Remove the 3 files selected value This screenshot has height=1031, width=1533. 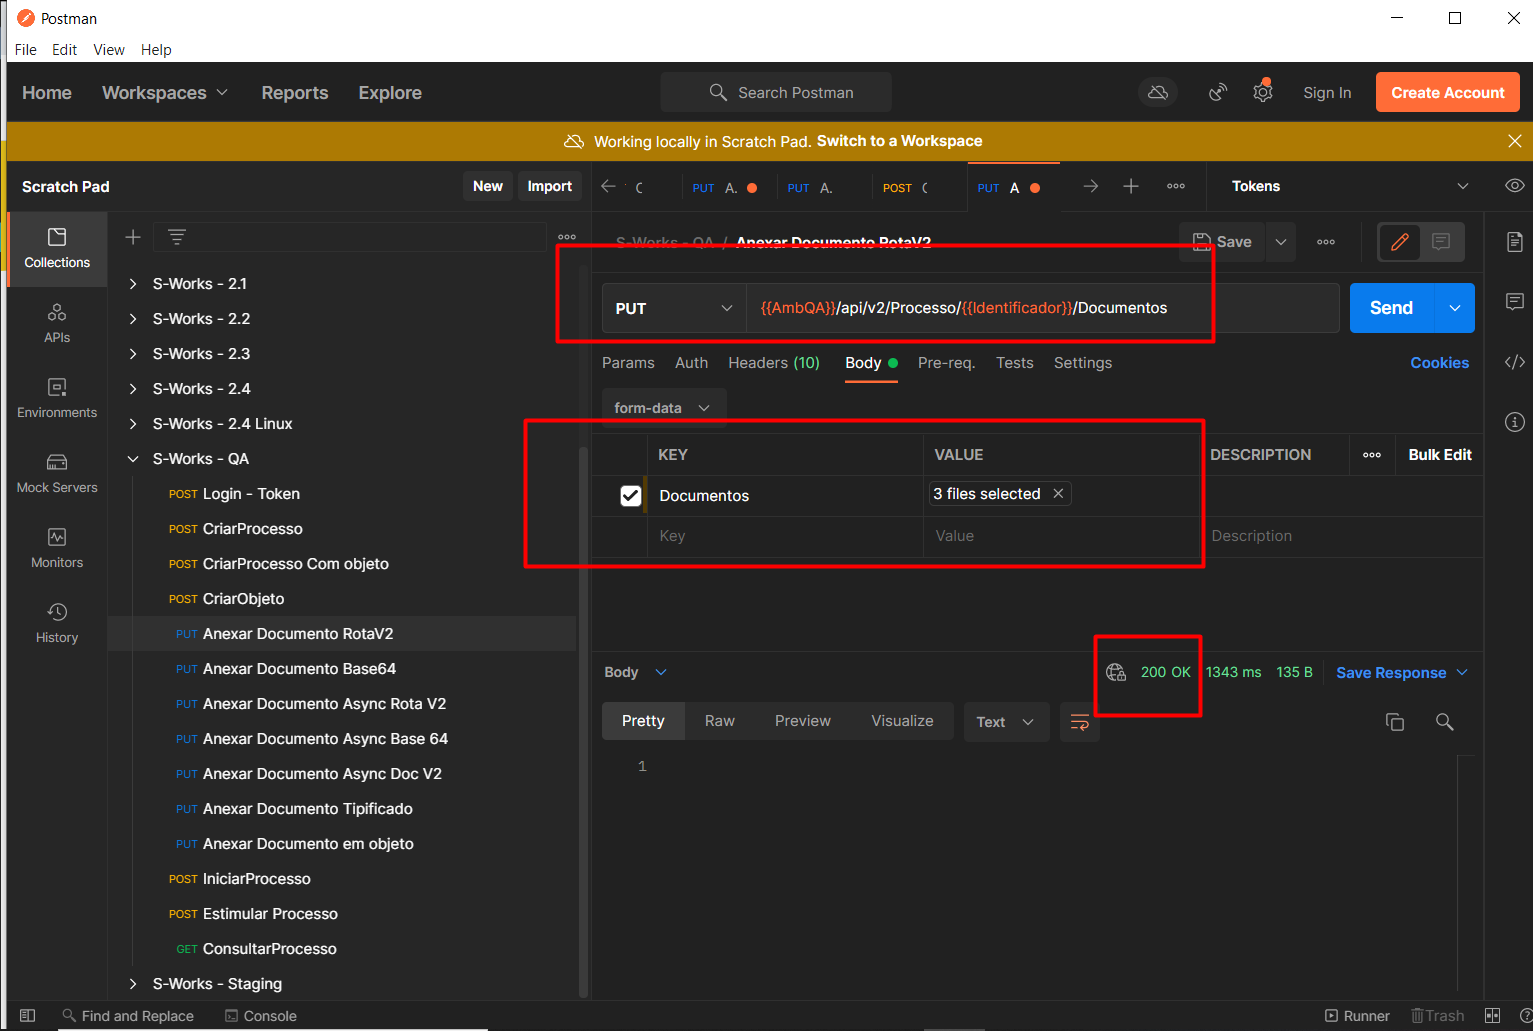(x=1058, y=494)
